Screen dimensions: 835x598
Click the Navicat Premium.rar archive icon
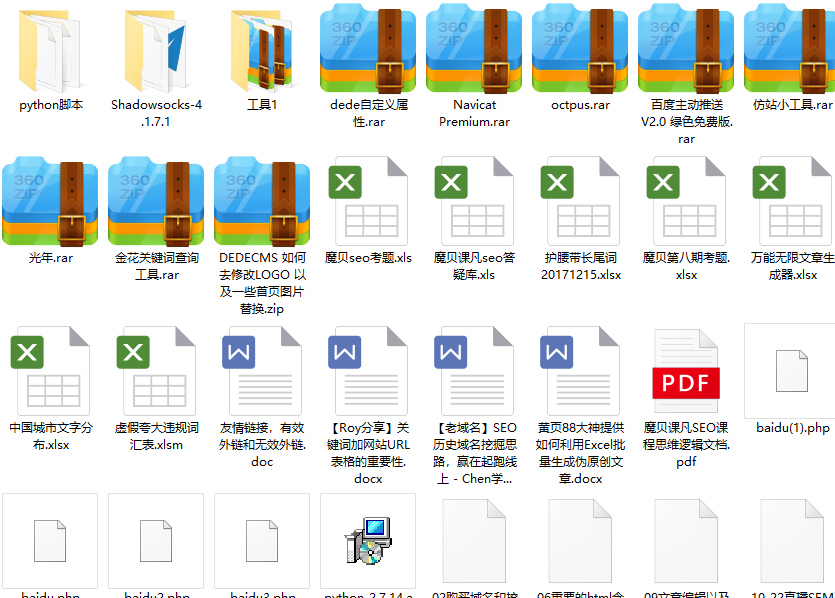coord(474,49)
